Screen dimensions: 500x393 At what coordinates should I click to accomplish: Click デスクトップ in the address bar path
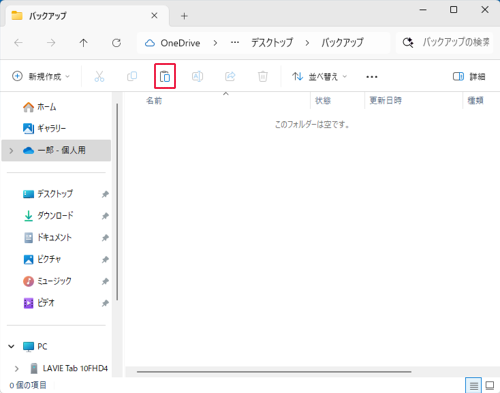pyautogui.click(x=272, y=43)
